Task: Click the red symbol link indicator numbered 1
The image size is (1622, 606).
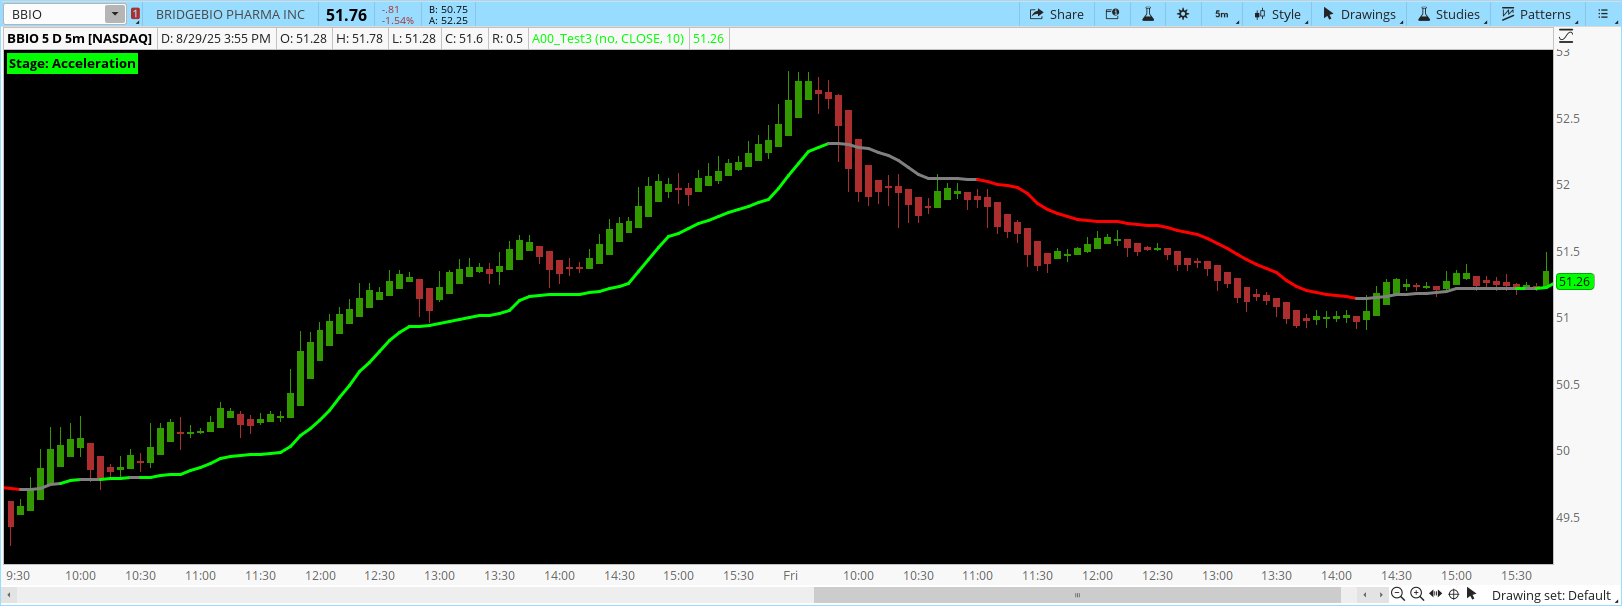Action: pos(135,14)
